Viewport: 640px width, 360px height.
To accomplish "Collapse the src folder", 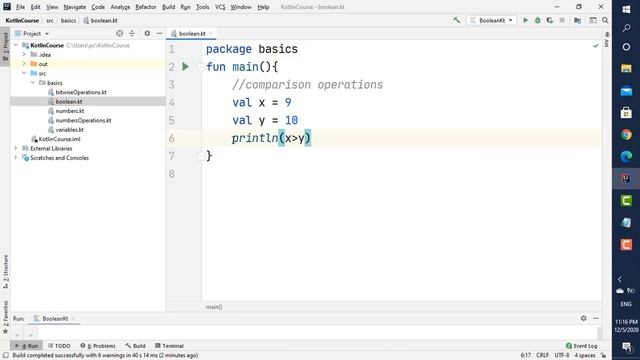I will click(24, 73).
